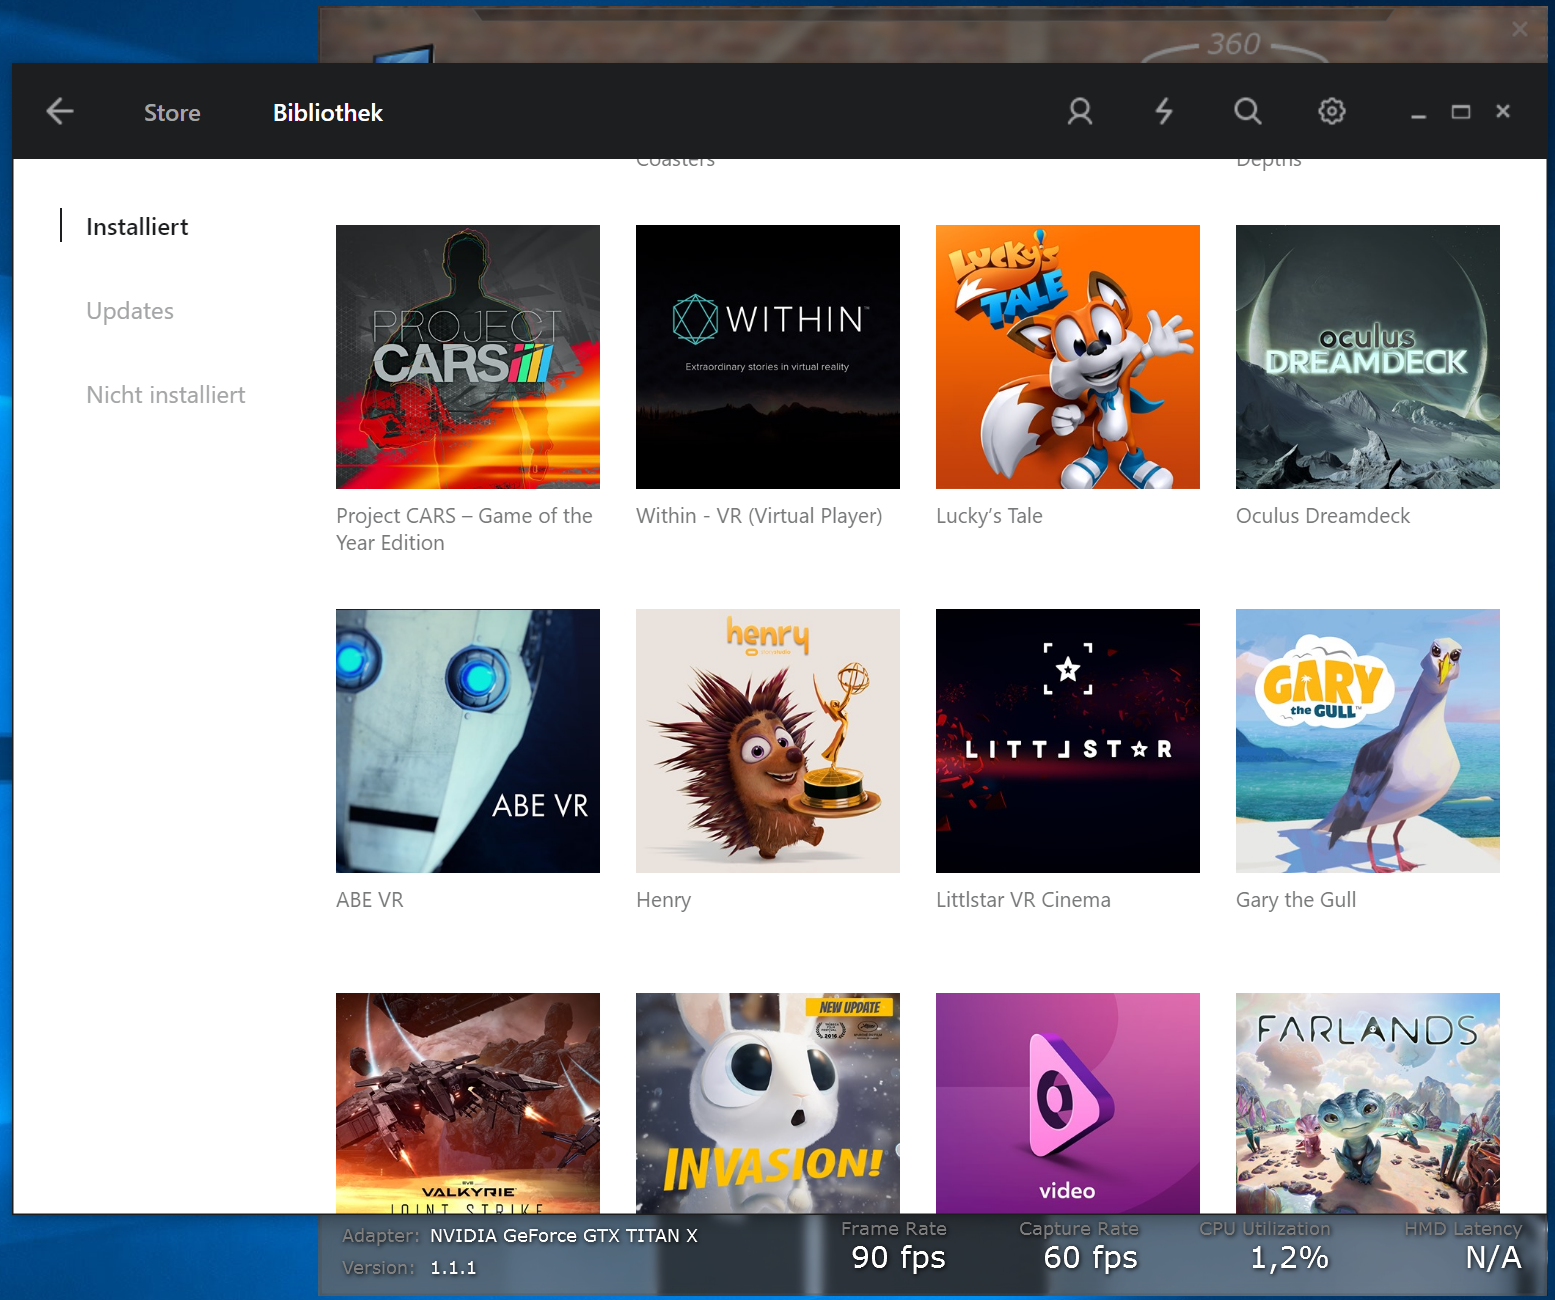1555x1300 pixels.
Task: Click the Gary the Gull title
Action: [1296, 900]
